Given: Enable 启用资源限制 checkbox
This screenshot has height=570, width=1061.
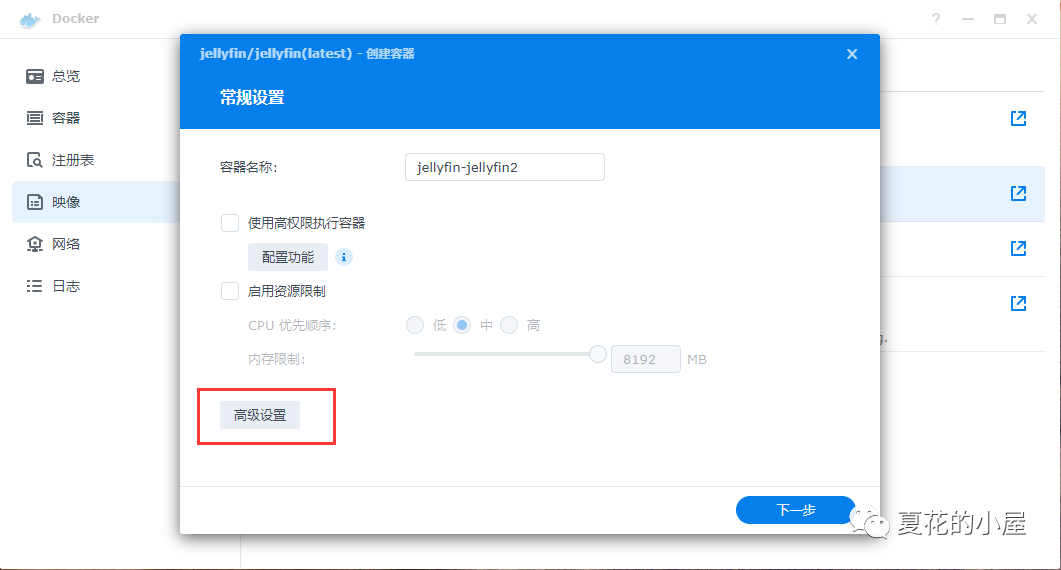Looking at the screenshot, I should tap(230, 291).
